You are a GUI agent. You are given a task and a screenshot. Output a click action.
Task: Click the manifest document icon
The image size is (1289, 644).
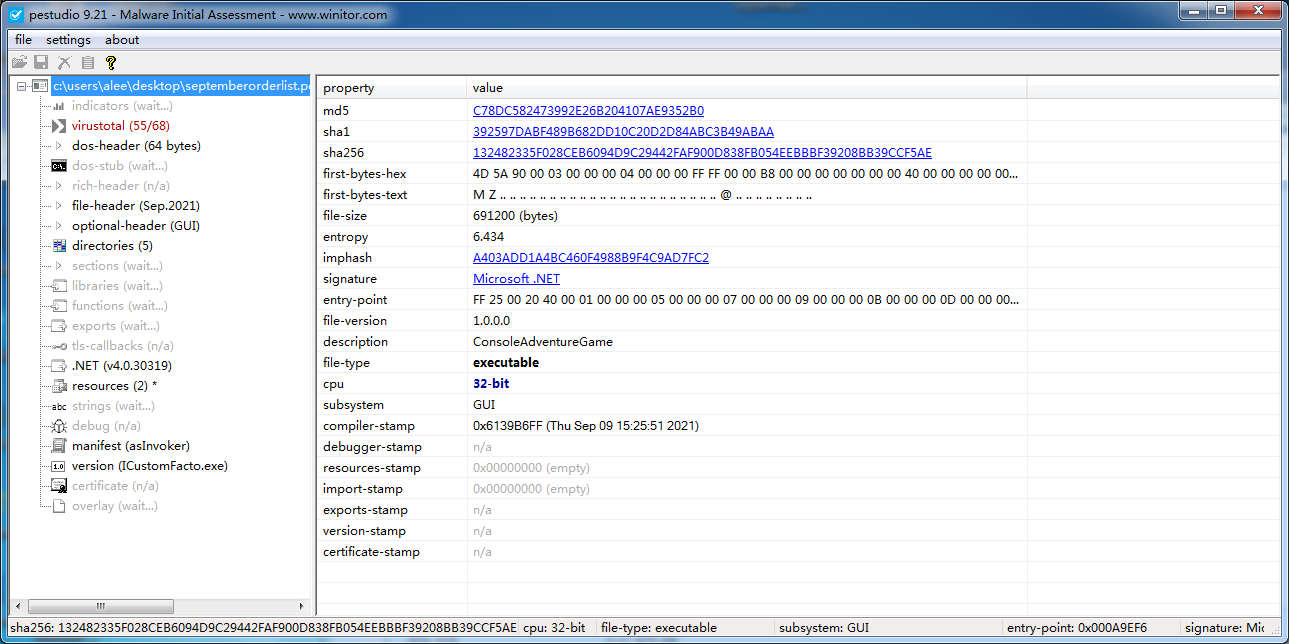pos(59,446)
